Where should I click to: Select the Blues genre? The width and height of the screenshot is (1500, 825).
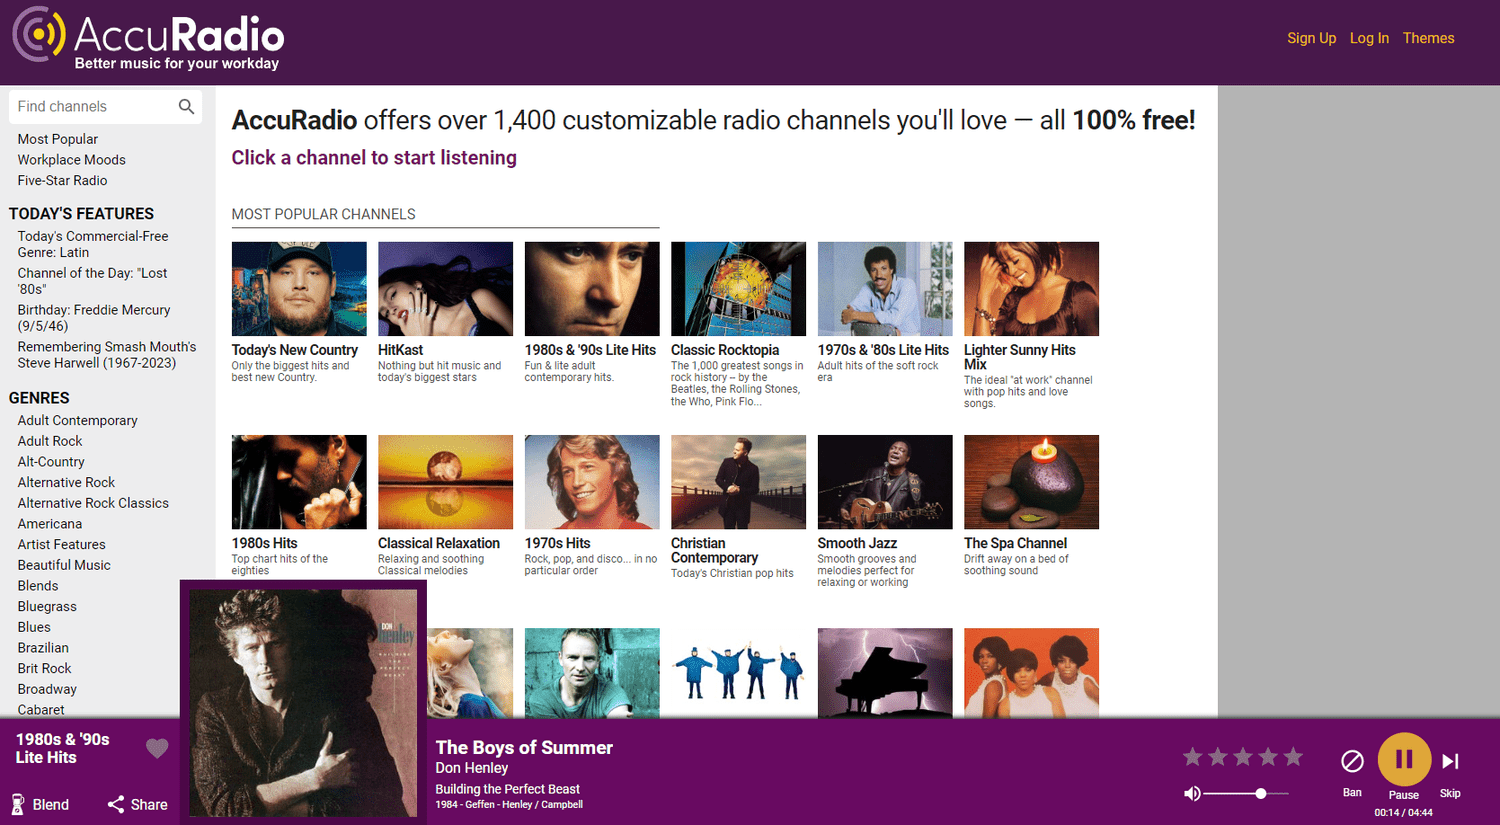(34, 627)
